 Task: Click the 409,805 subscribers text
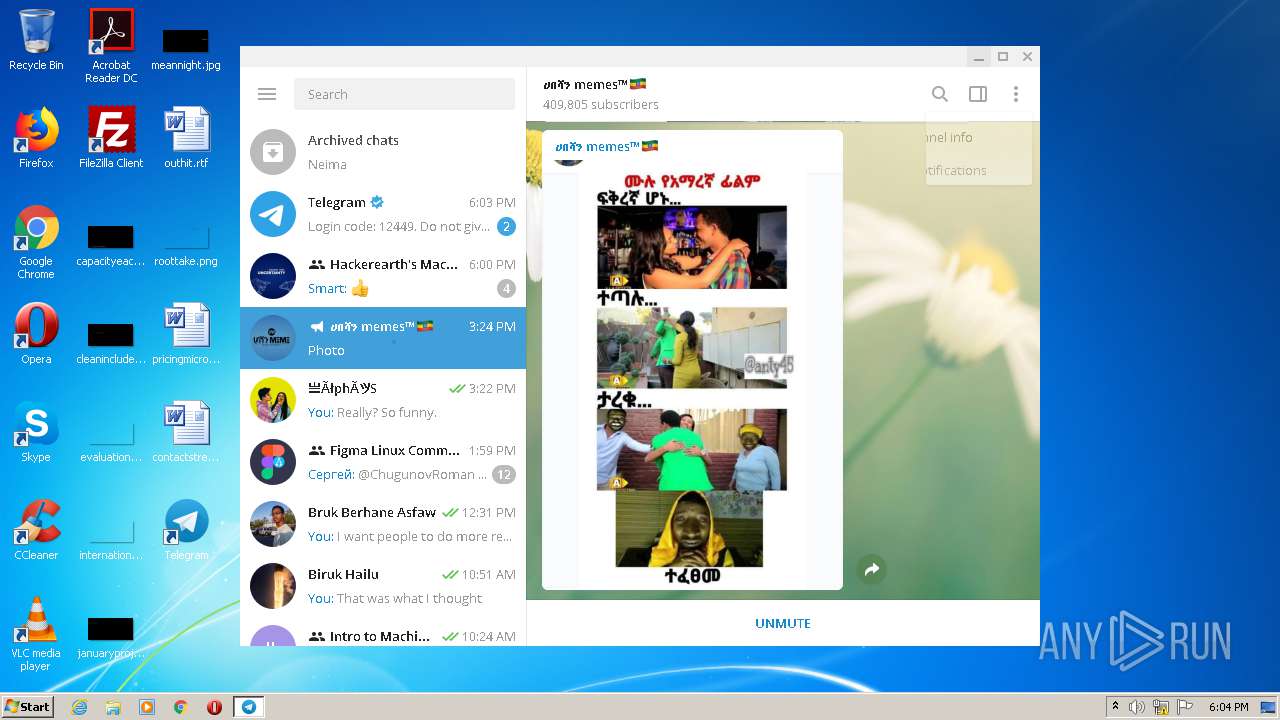coord(601,104)
